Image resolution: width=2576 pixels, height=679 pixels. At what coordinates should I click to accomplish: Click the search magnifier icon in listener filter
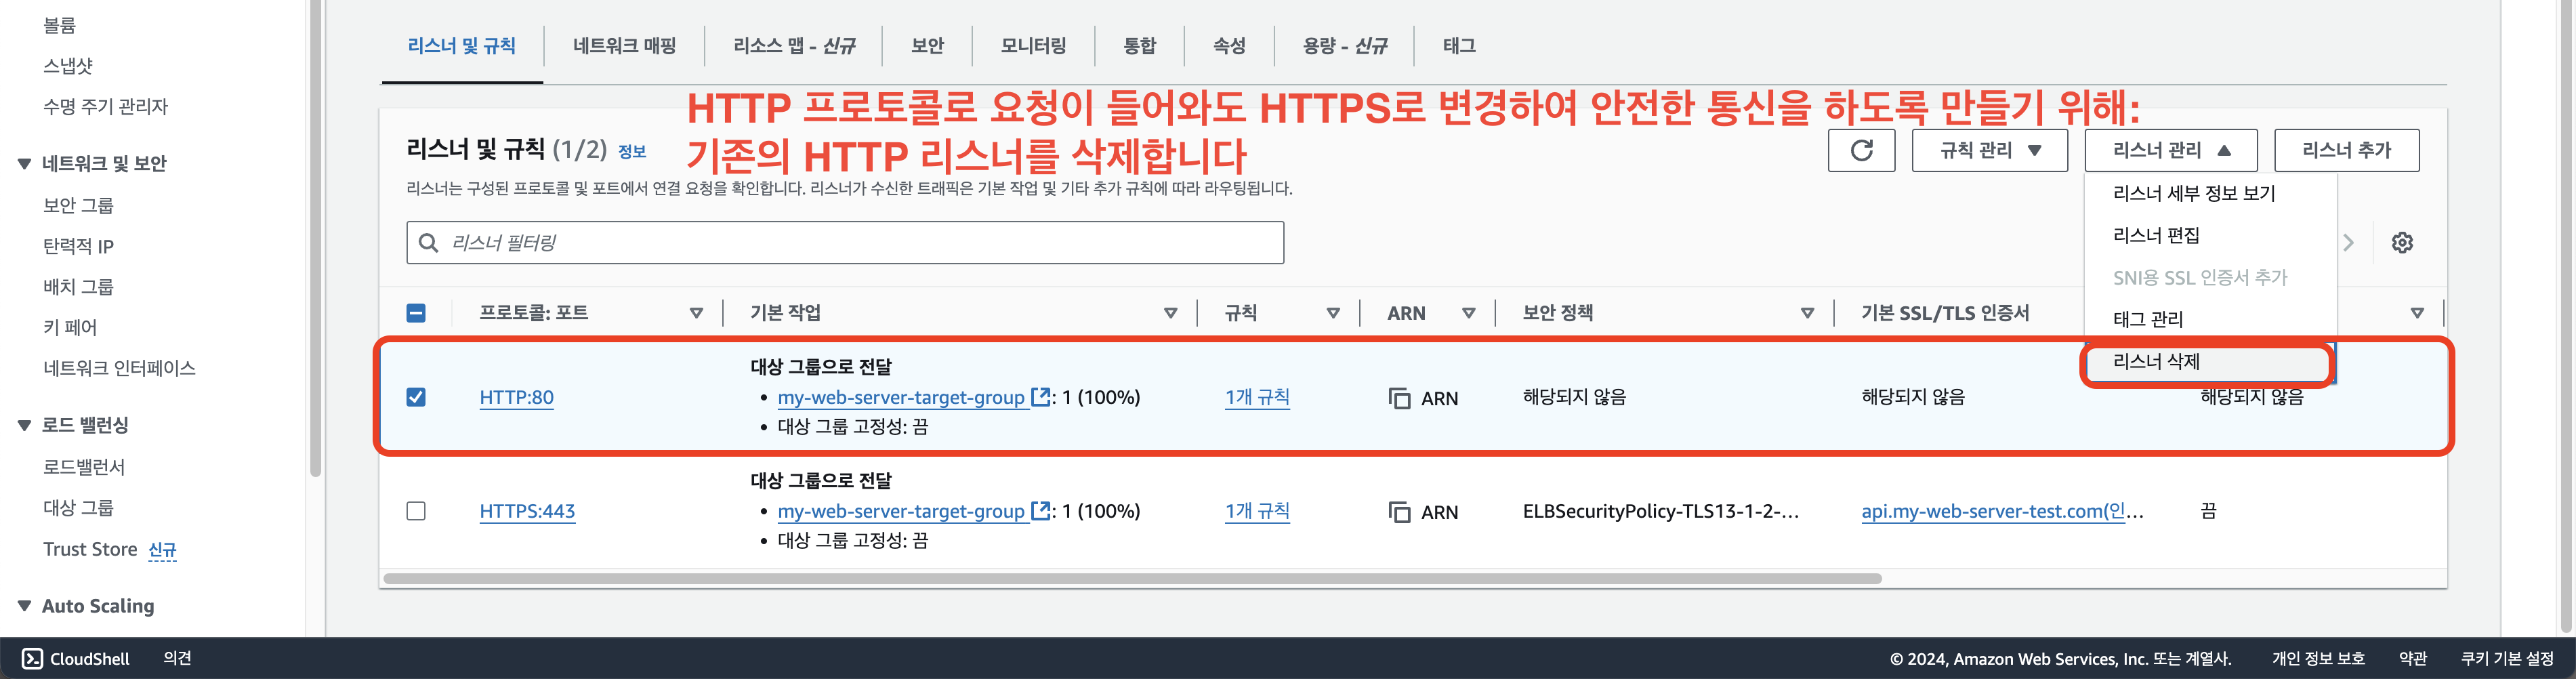(428, 243)
